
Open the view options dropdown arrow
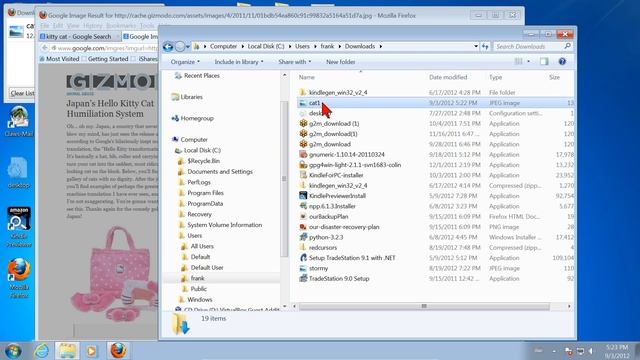[528, 62]
